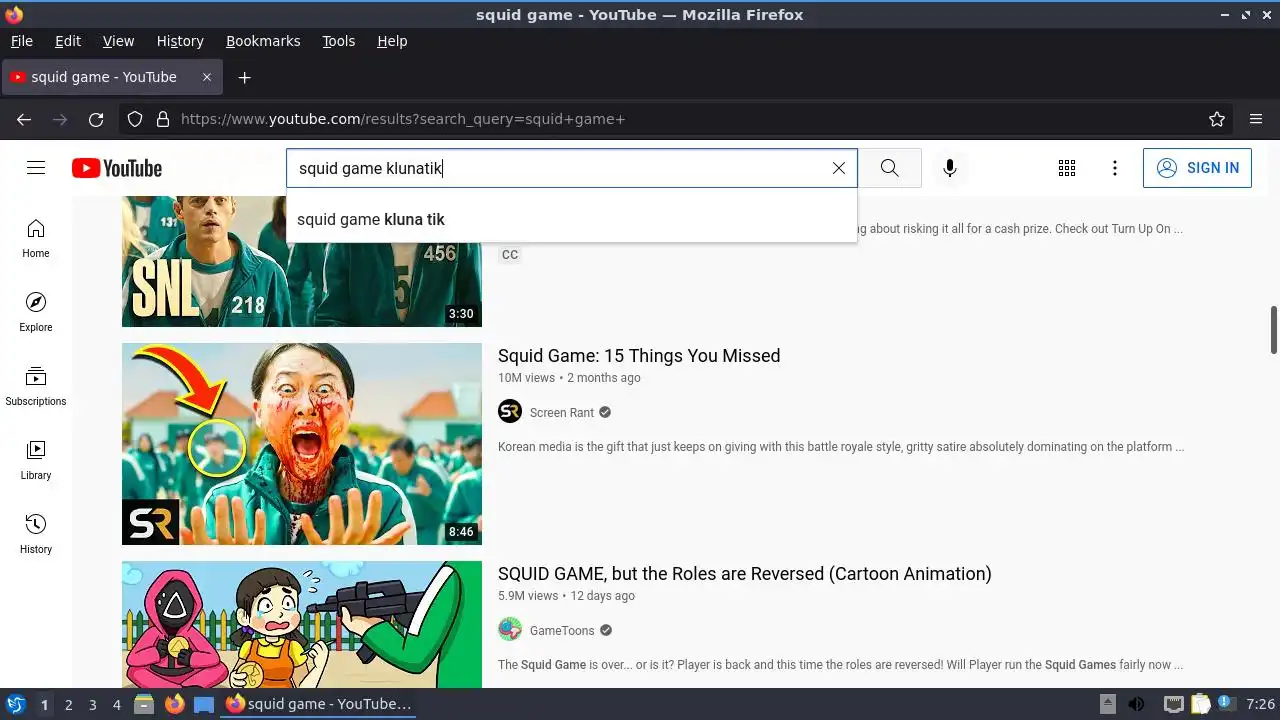Viewport: 1280px width, 720px height.
Task: Open the Edit menu
Action: coord(68,41)
